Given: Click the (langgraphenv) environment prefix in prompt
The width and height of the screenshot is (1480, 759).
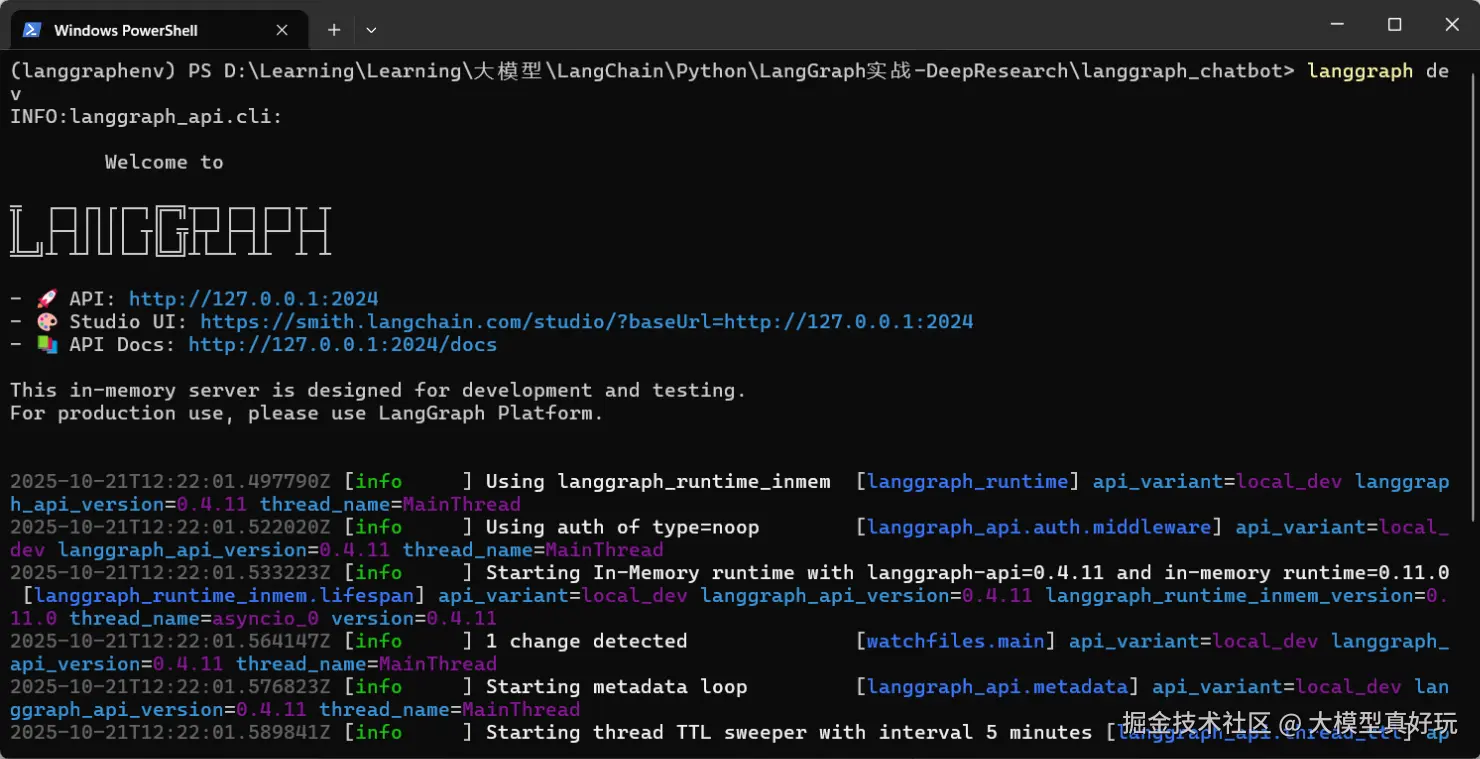Looking at the screenshot, I should 93,71.
